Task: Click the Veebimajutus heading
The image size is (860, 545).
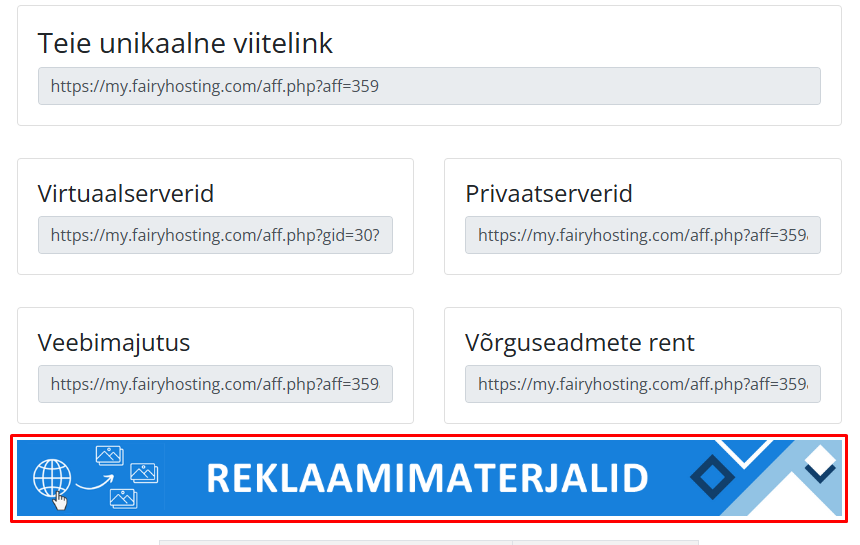Action: click(114, 342)
